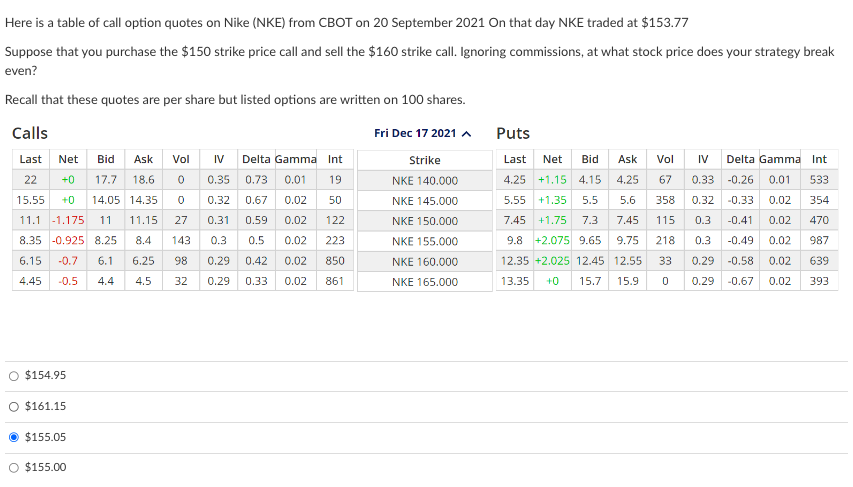The height and width of the screenshot is (487, 853).
Task: Click the Puts table Int header
Action: tap(819, 159)
